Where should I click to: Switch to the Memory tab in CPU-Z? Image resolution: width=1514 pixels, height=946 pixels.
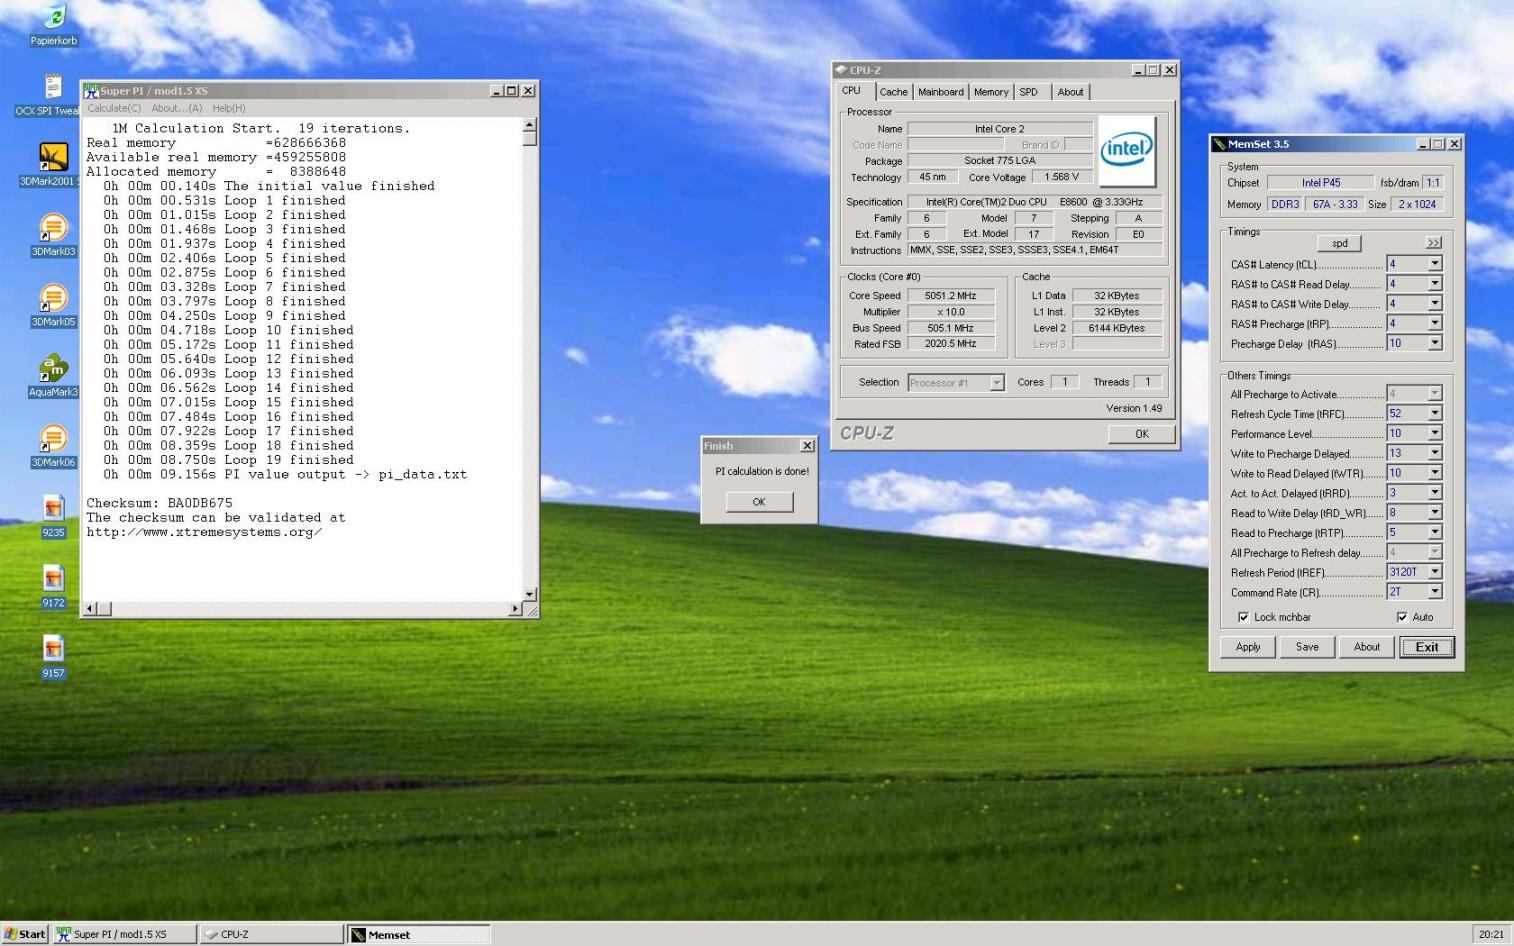click(991, 92)
